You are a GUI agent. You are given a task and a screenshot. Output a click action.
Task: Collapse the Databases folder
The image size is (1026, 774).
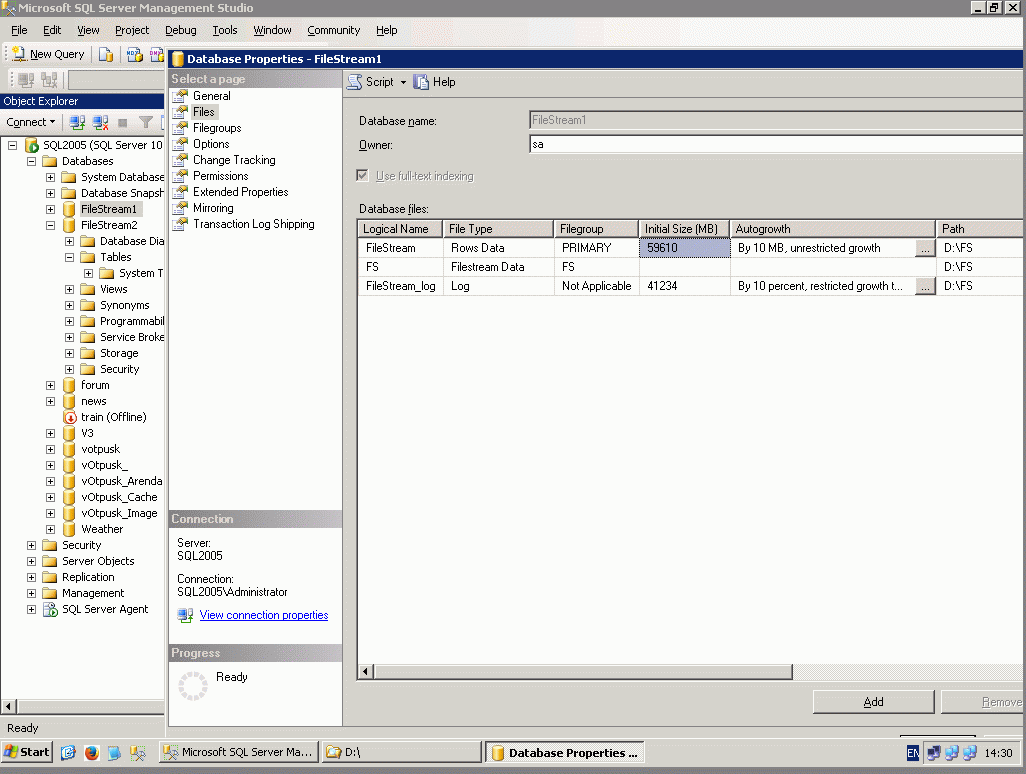coord(31,161)
